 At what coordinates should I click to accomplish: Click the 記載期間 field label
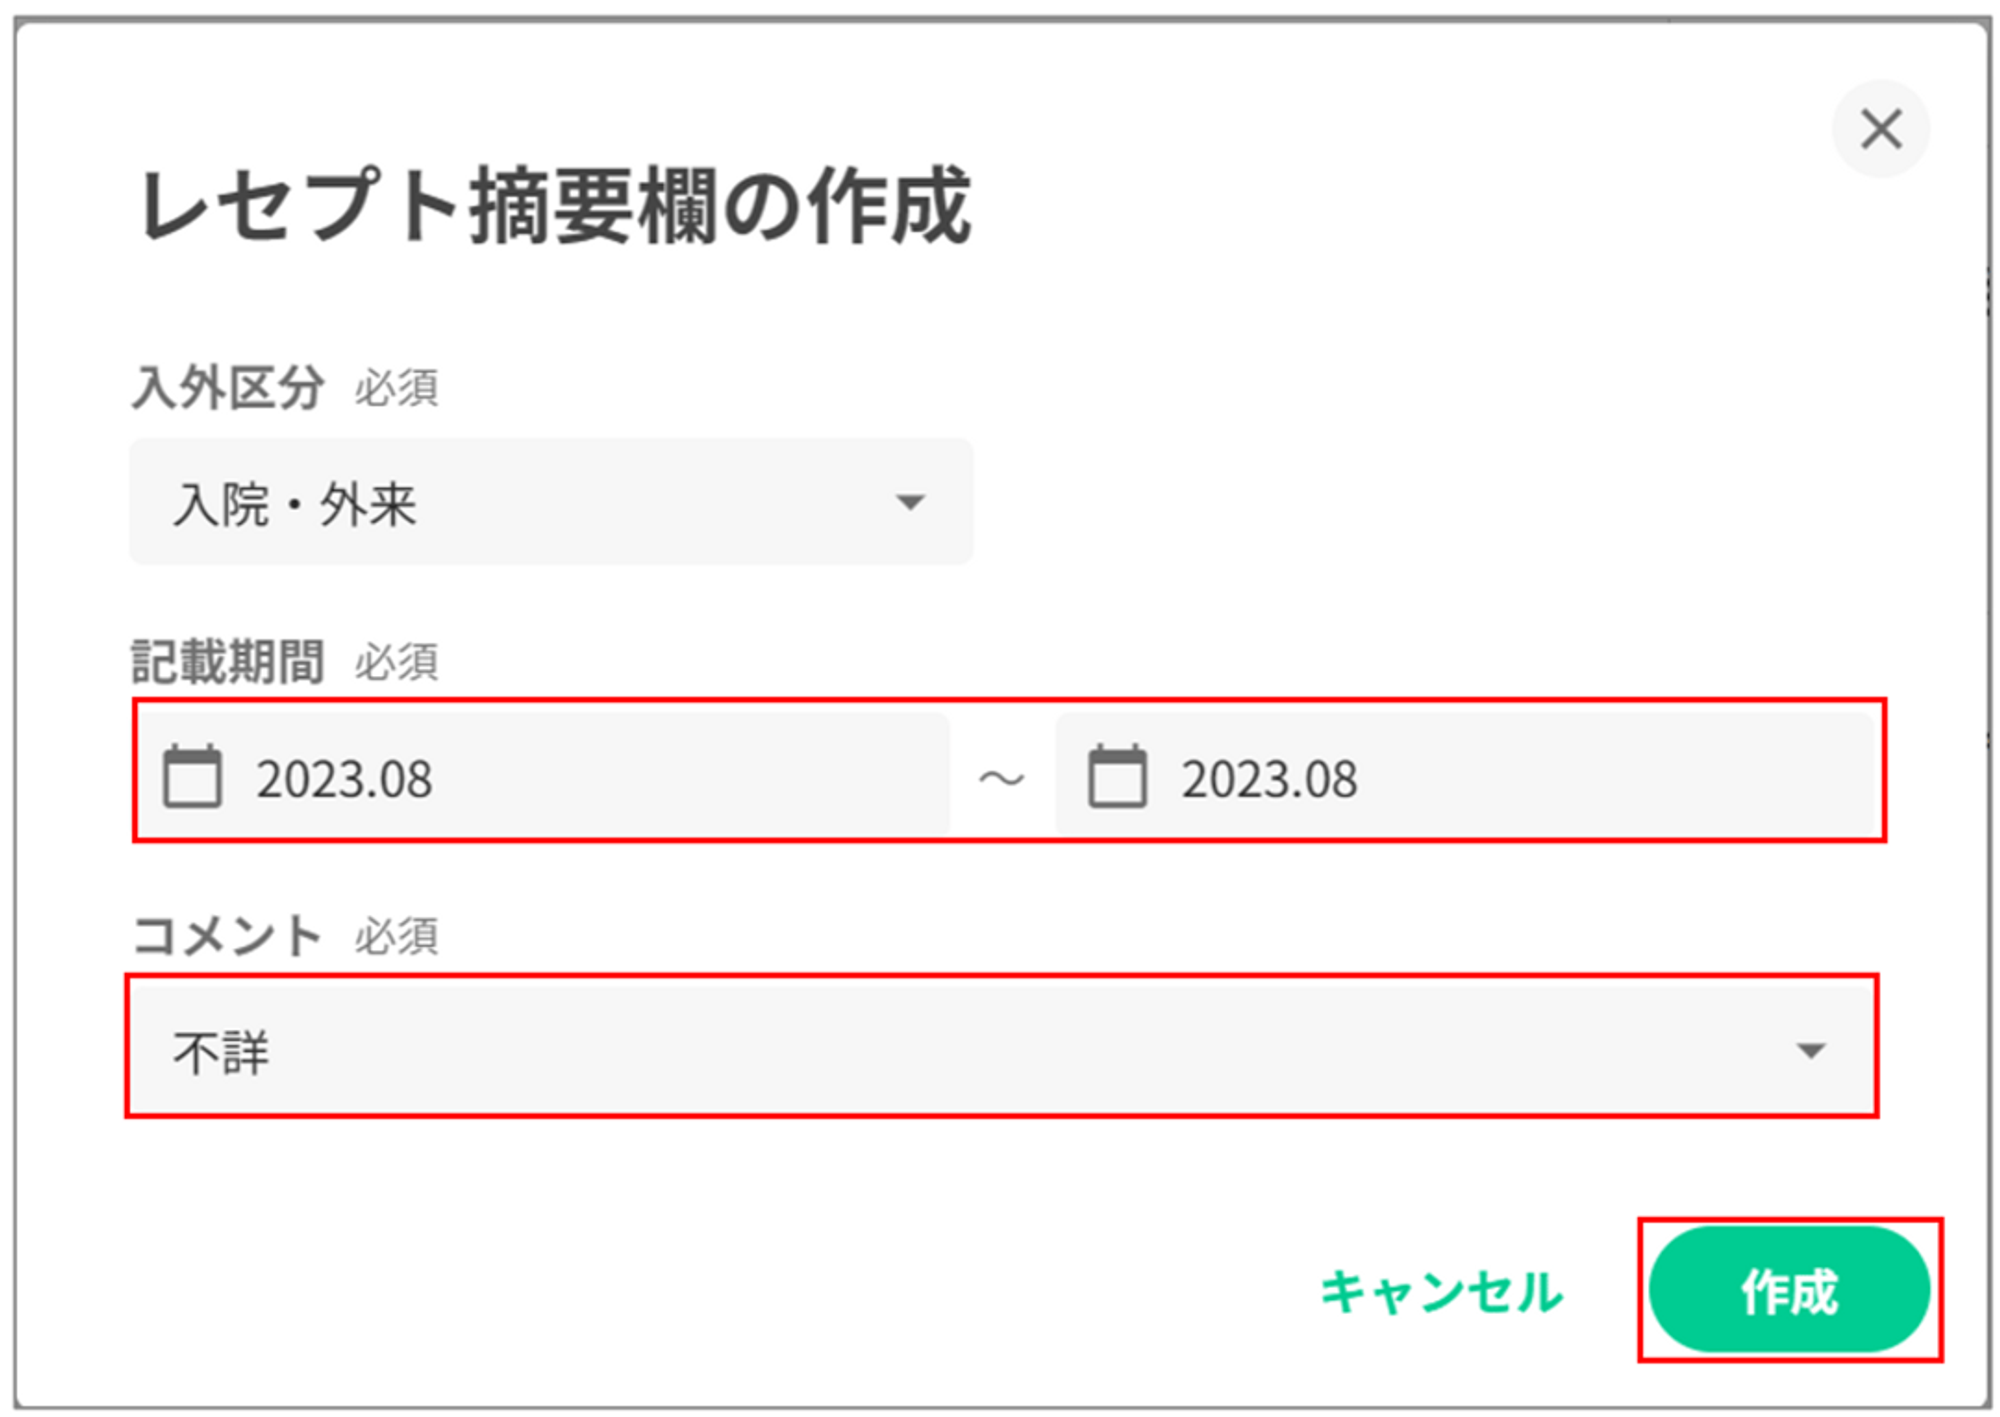click(x=228, y=661)
